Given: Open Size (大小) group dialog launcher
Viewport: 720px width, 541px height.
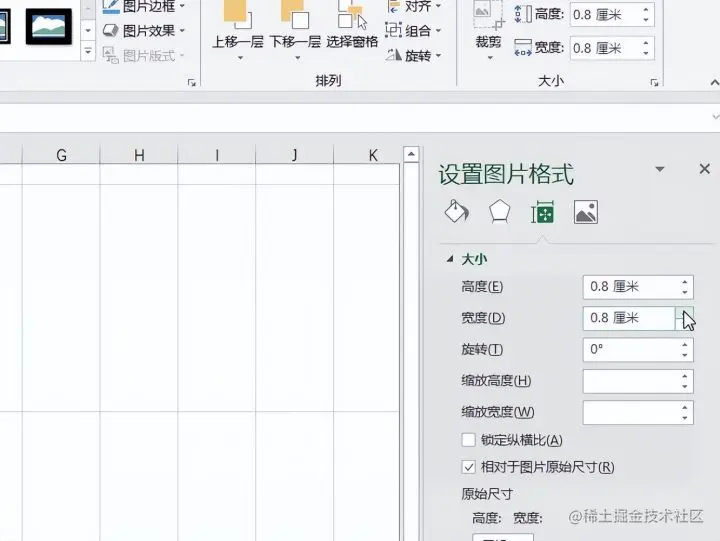Looking at the screenshot, I should point(654,83).
